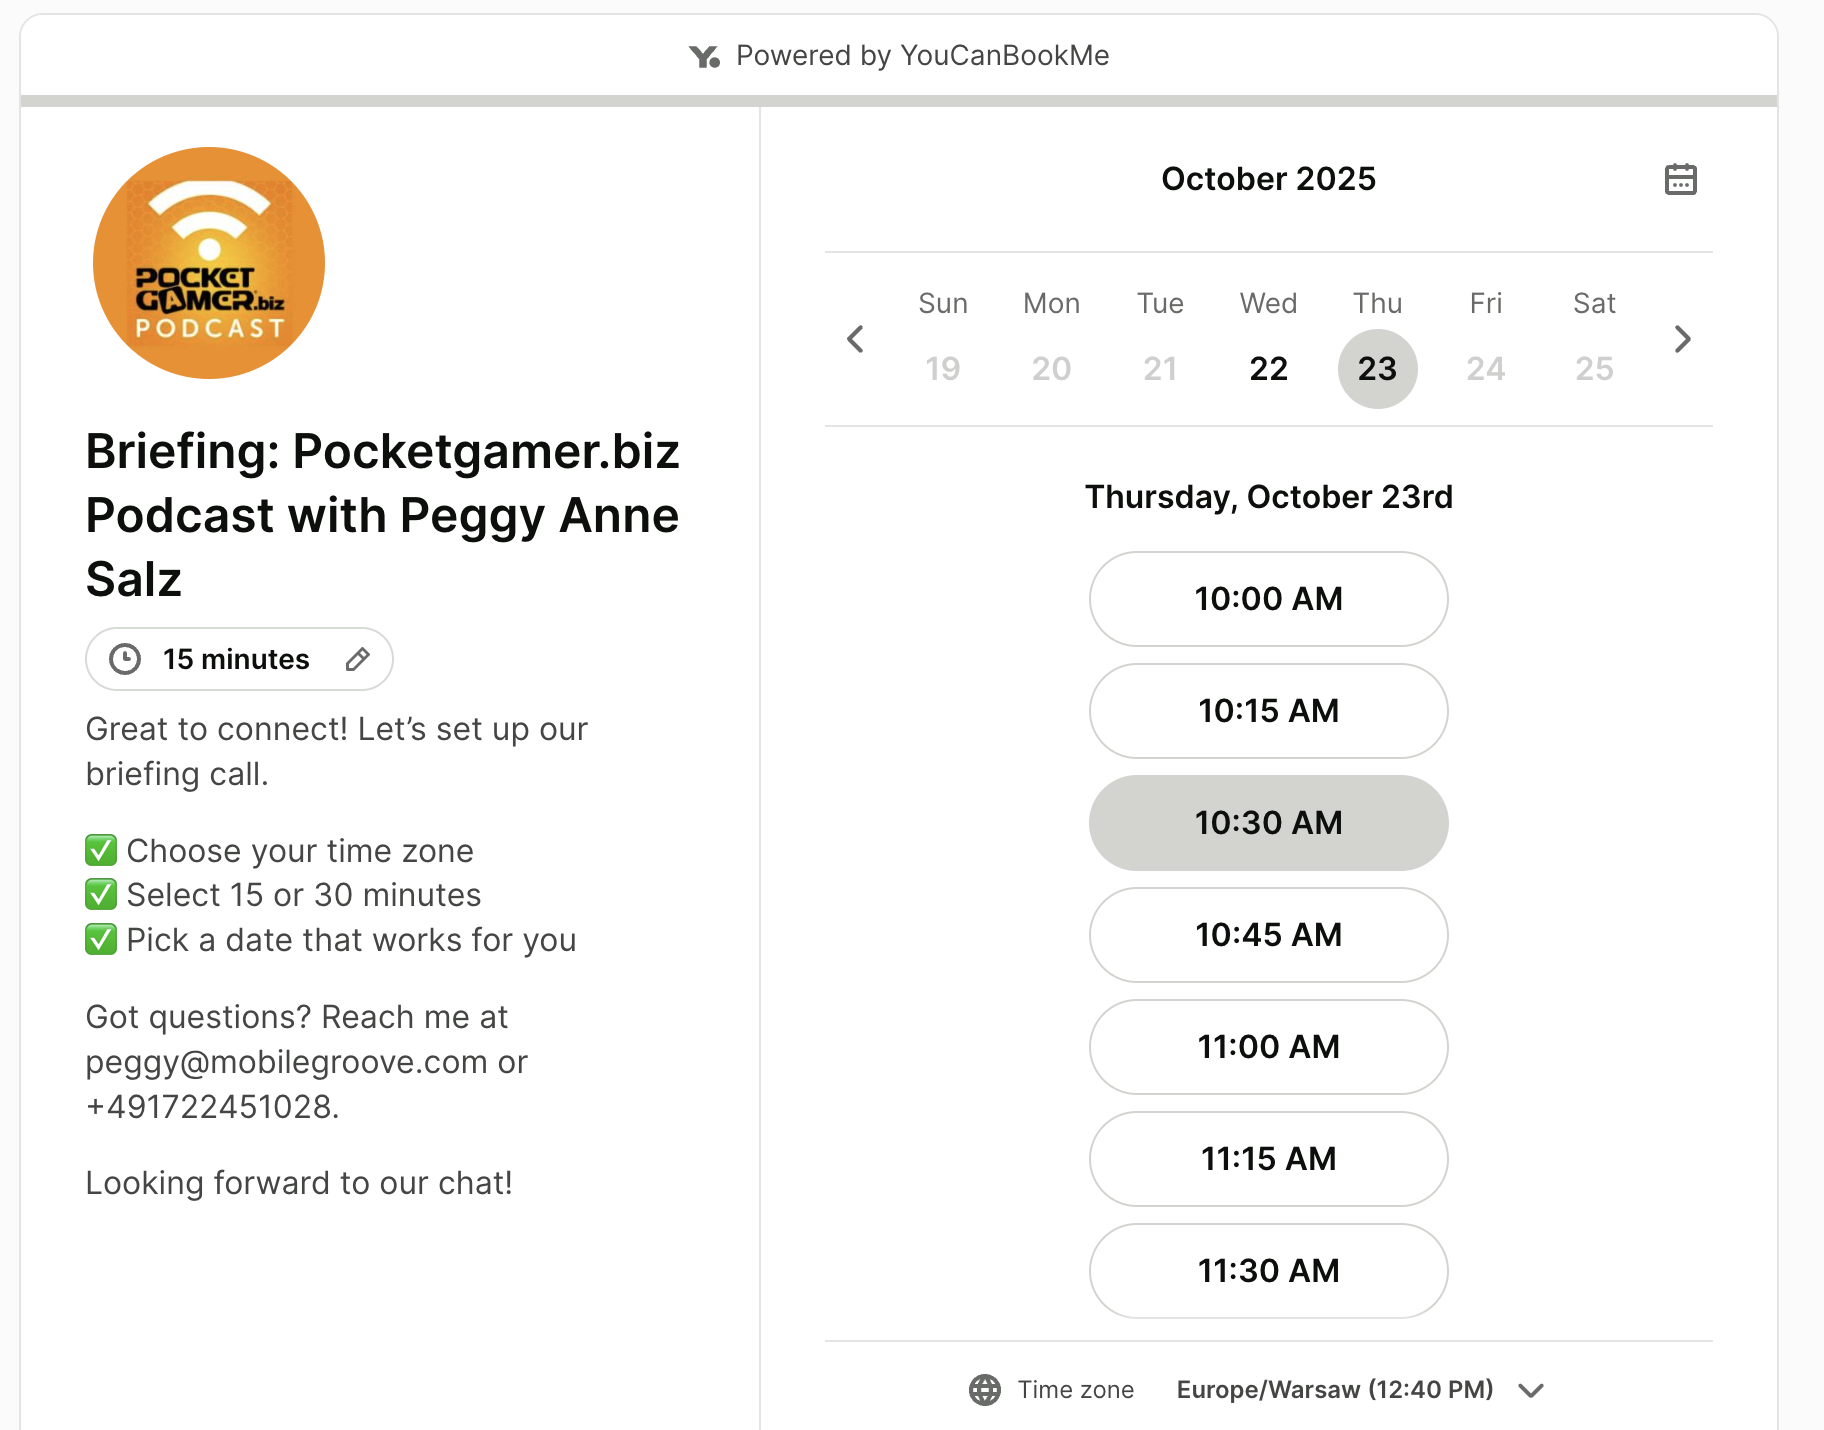Choose the 11:30 AM time slot
The image size is (1824, 1430).
tap(1268, 1271)
